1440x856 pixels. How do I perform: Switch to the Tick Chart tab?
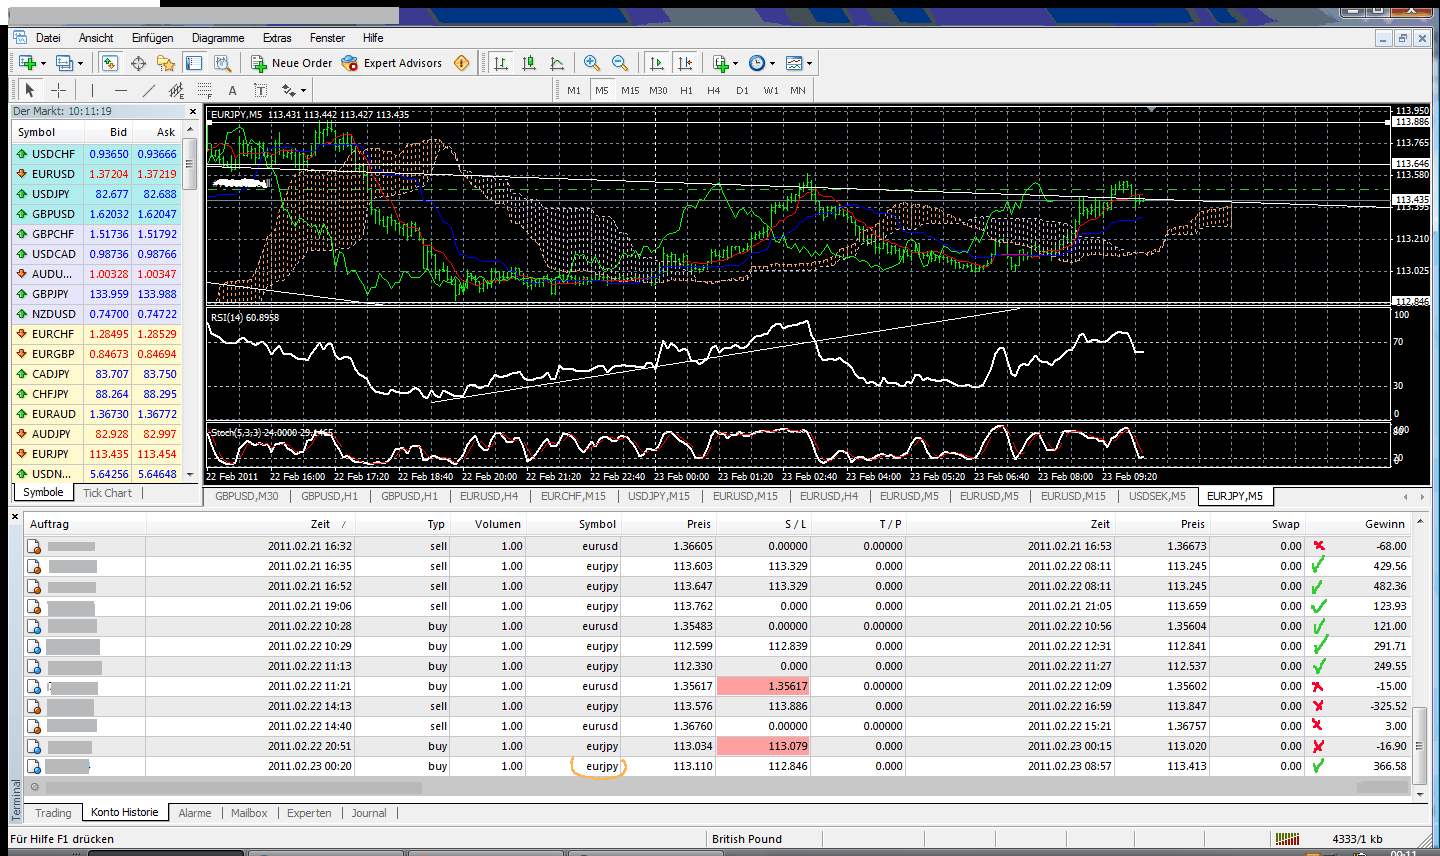tap(106, 492)
